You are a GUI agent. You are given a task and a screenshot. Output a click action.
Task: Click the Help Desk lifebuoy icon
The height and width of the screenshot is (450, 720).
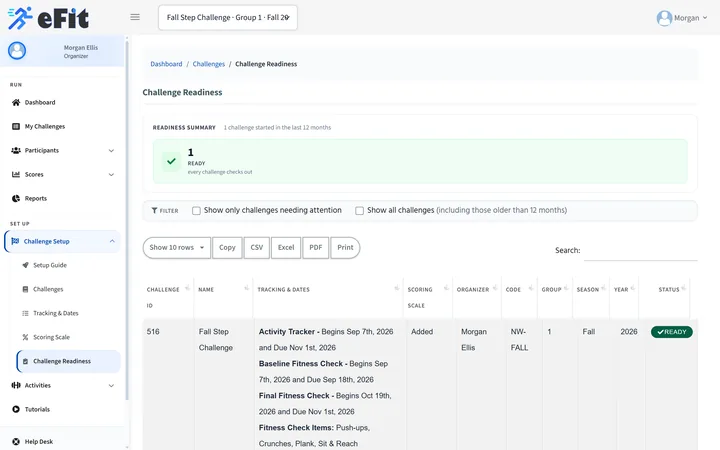(16, 442)
